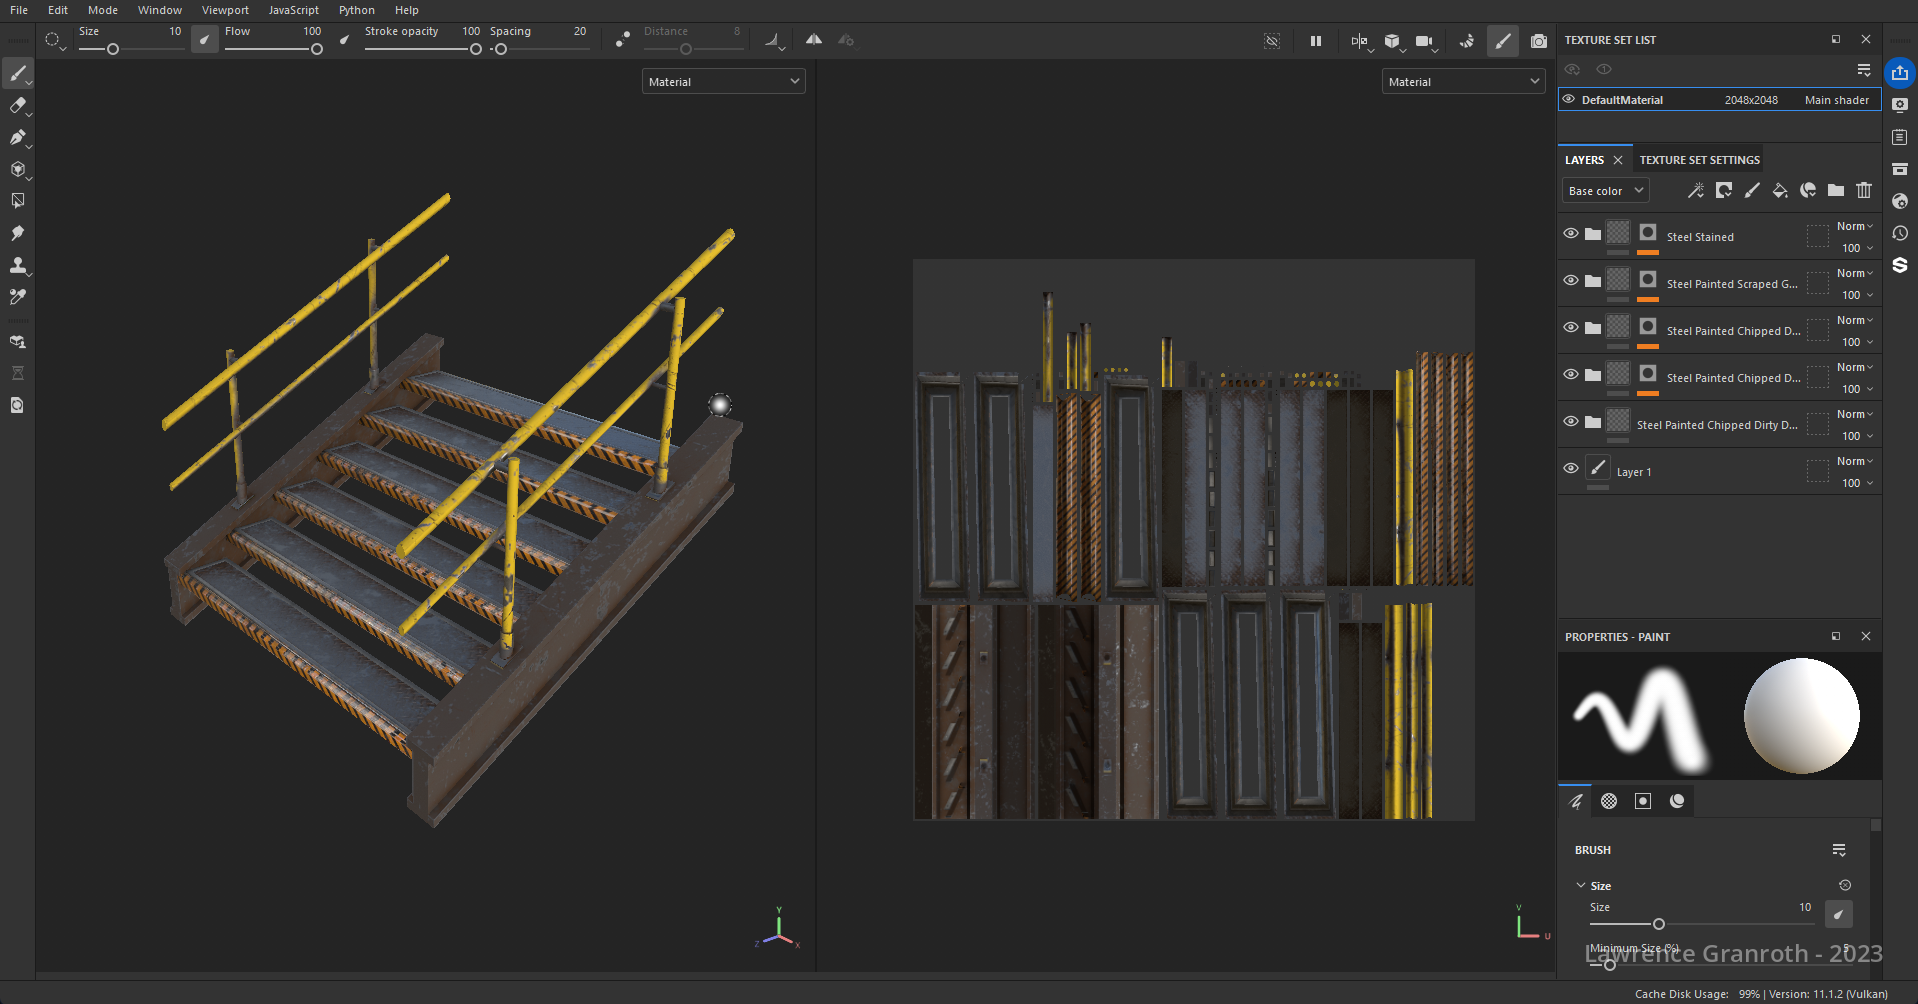Open Steel Stained blend mode dropdown
Screen dimensions: 1918x1004
point(1854,227)
